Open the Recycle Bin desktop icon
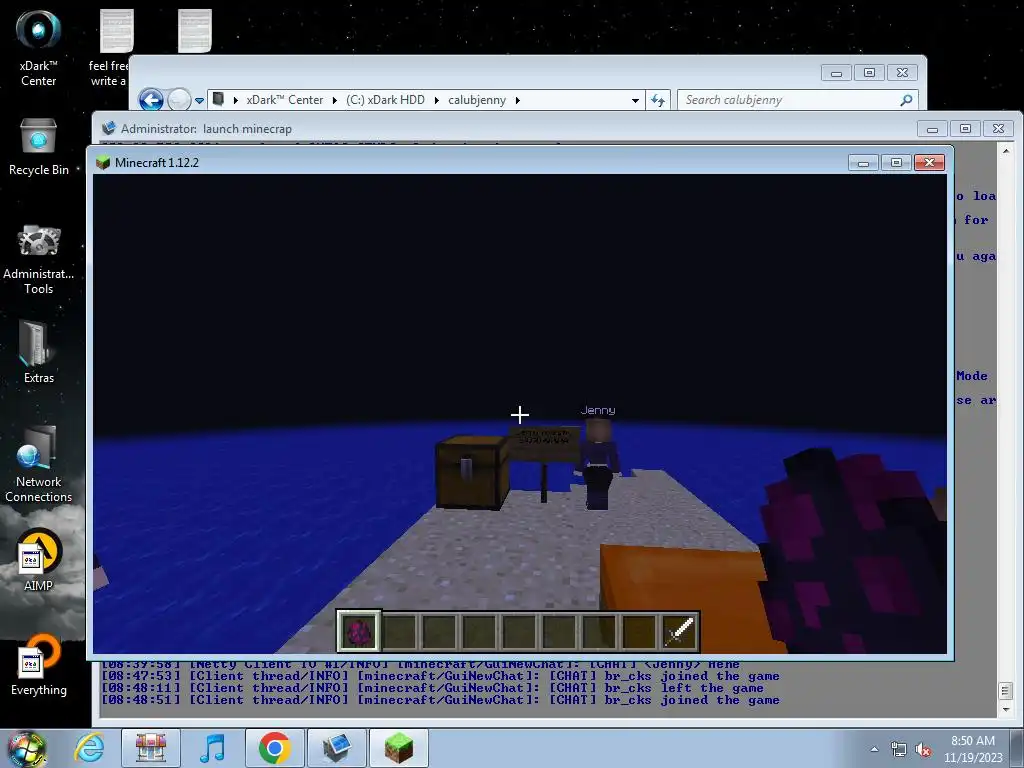Screen dimensions: 1024x768 pyautogui.click(x=38, y=148)
